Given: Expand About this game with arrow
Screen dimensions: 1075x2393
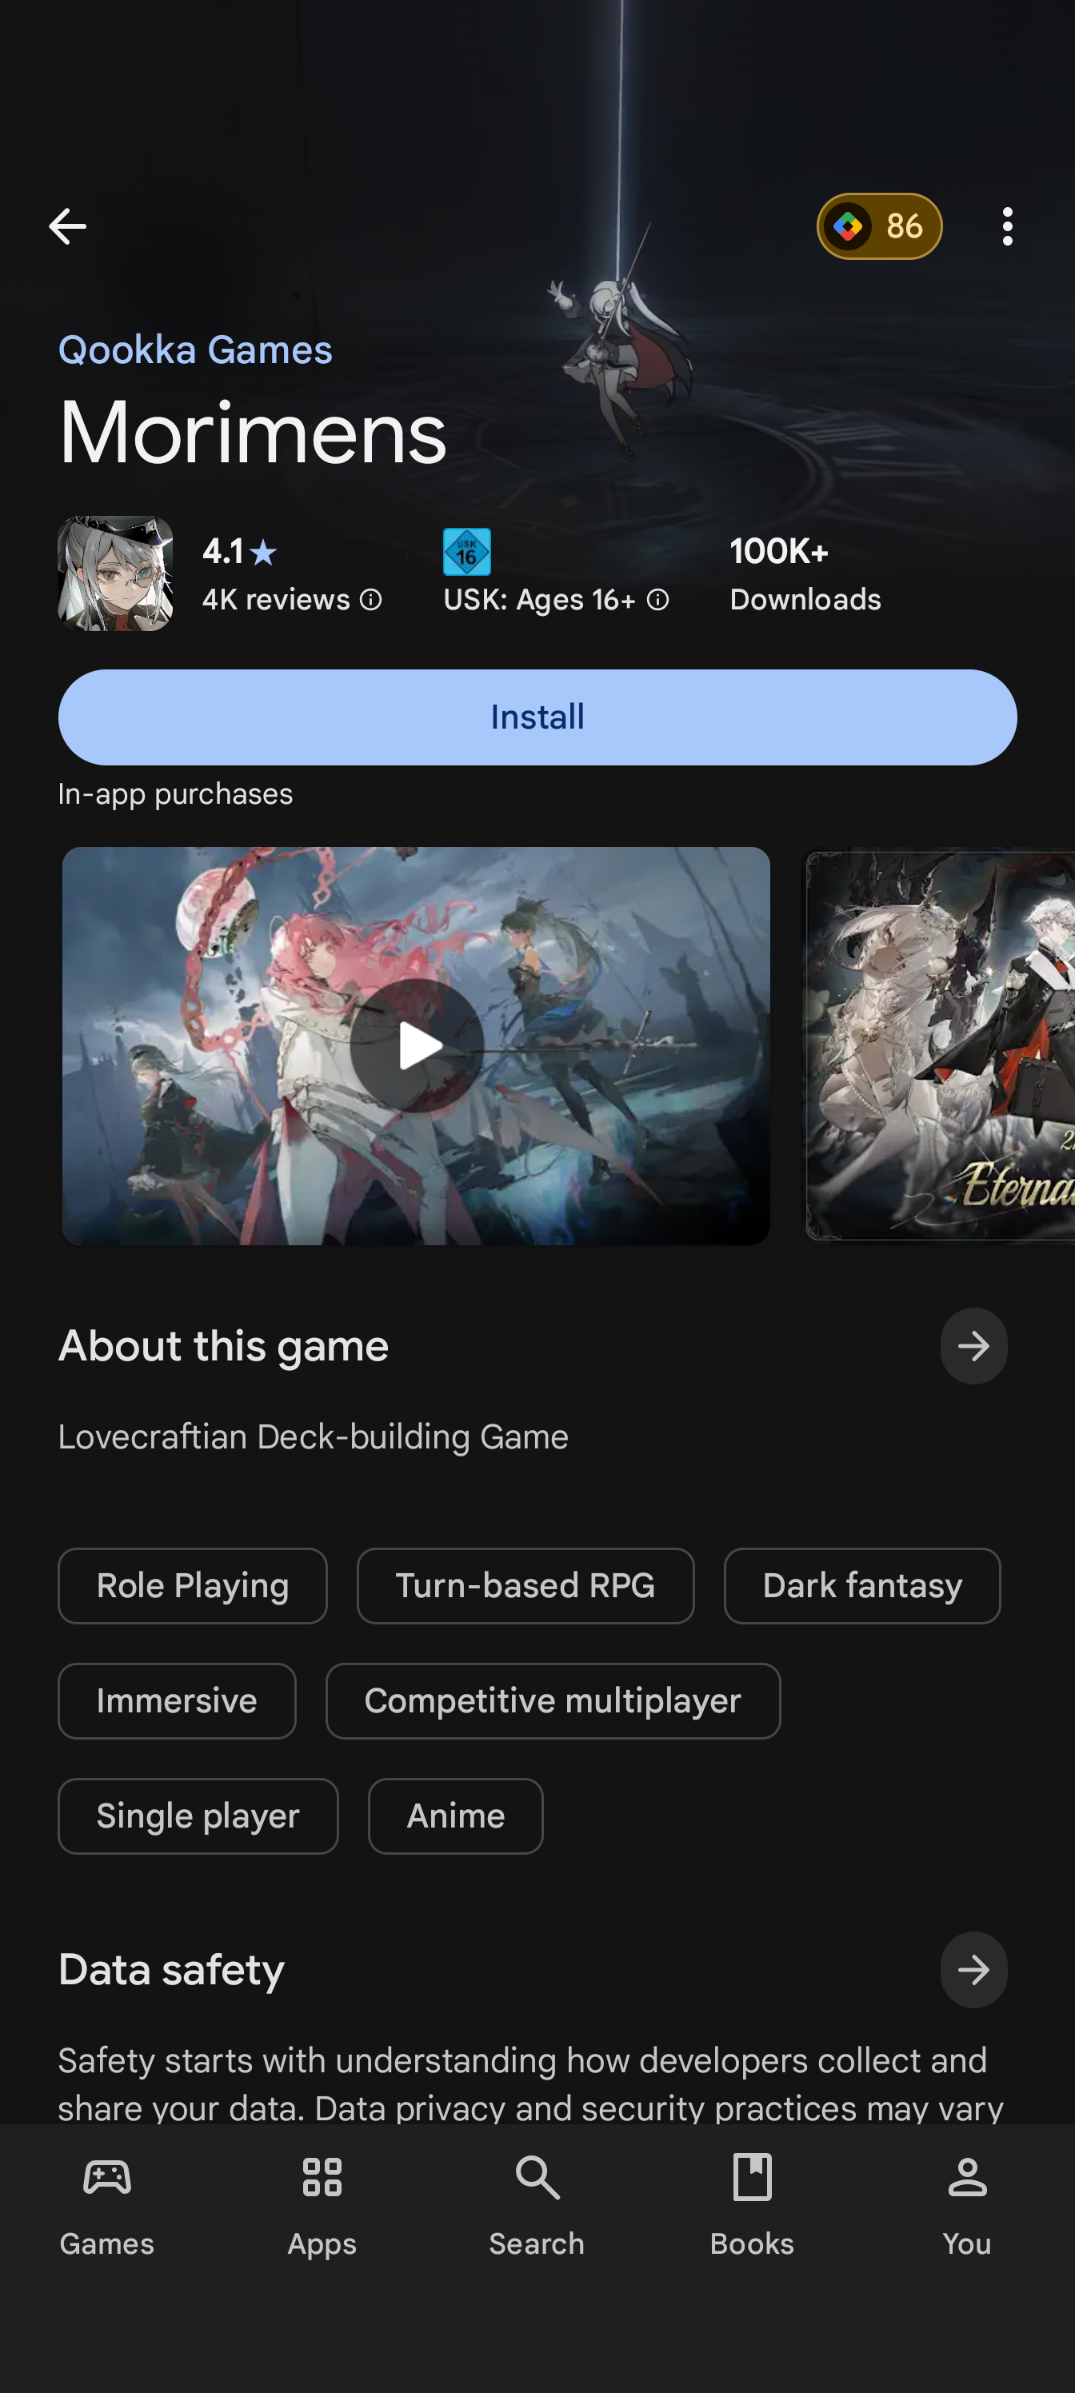Looking at the screenshot, I should pyautogui.click(x=973, y=1346).
